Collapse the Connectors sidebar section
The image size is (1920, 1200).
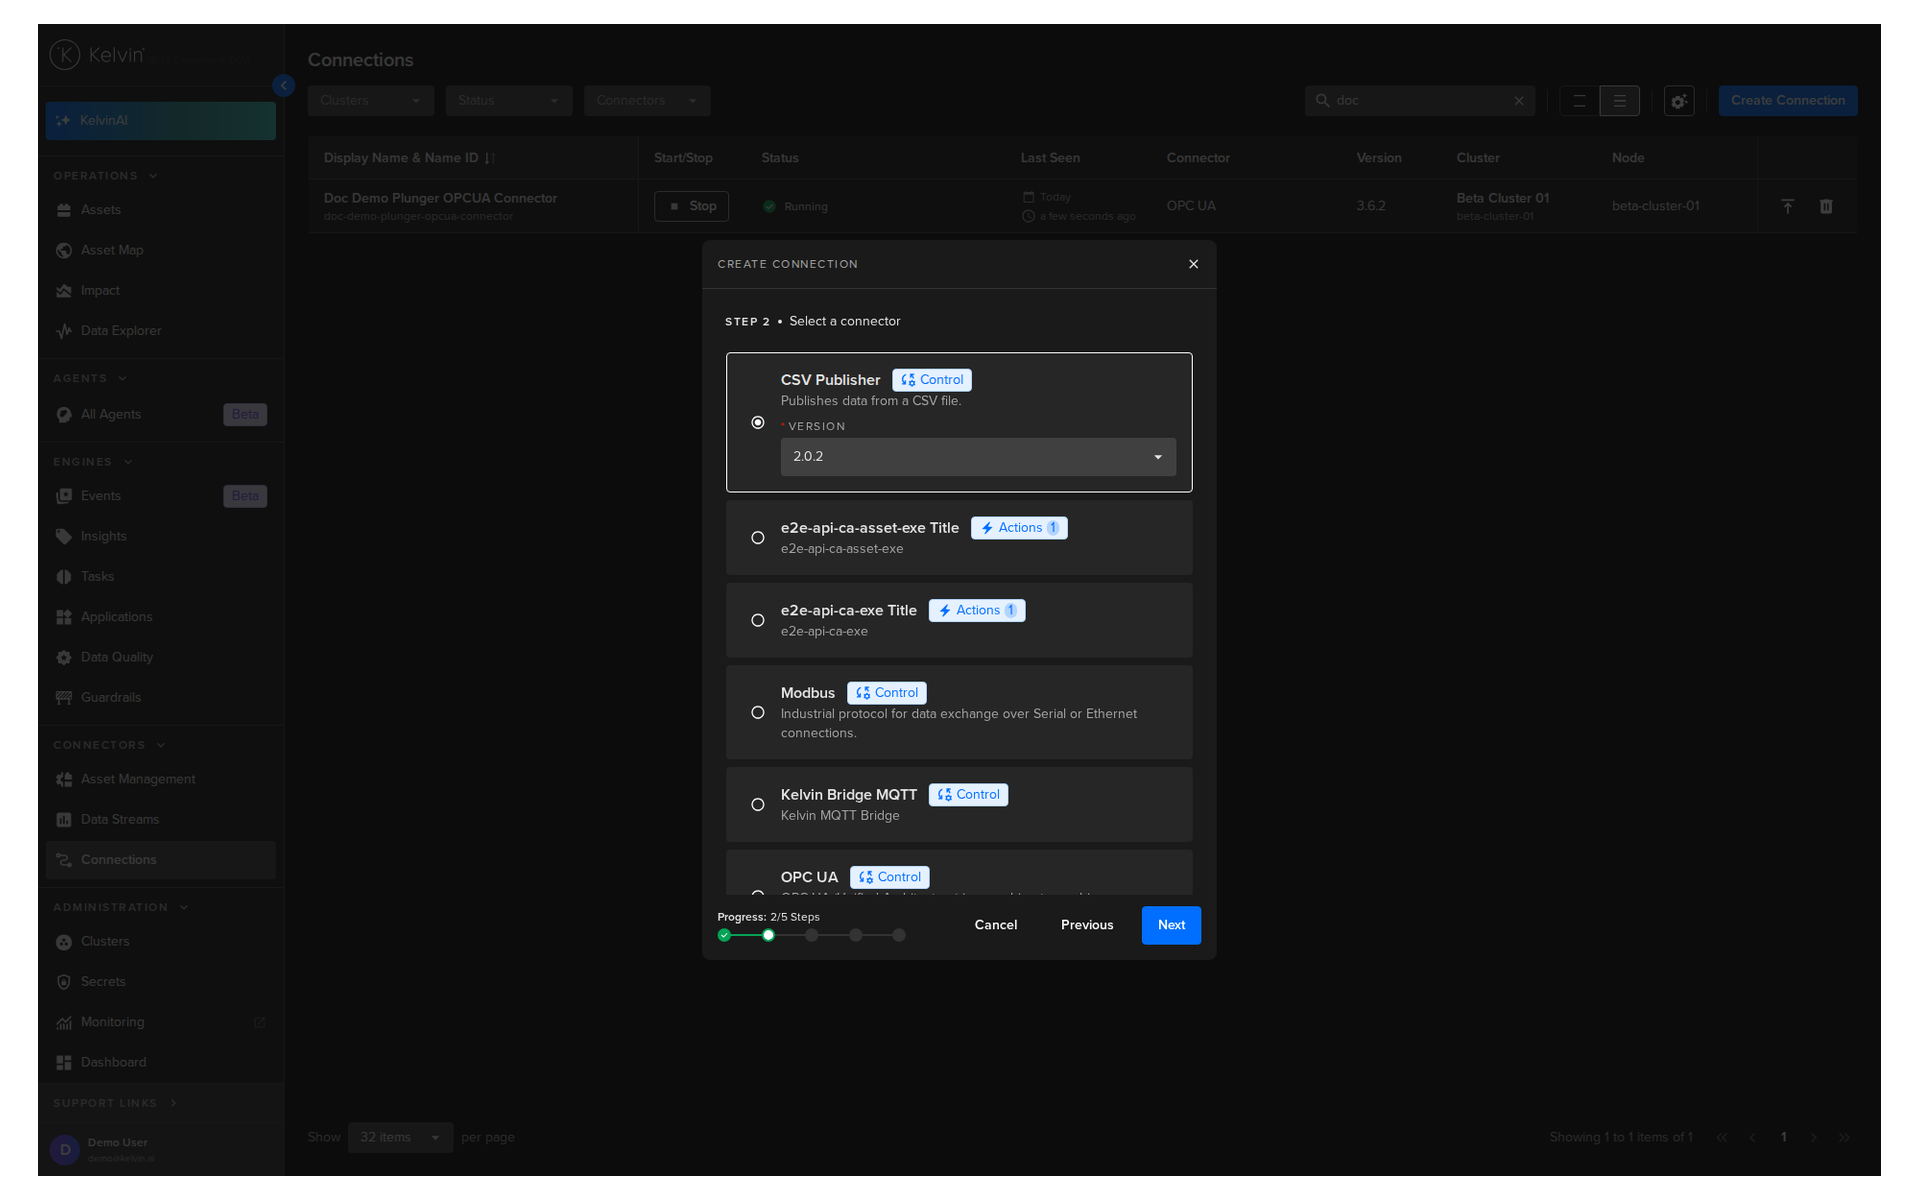(109, 745)
